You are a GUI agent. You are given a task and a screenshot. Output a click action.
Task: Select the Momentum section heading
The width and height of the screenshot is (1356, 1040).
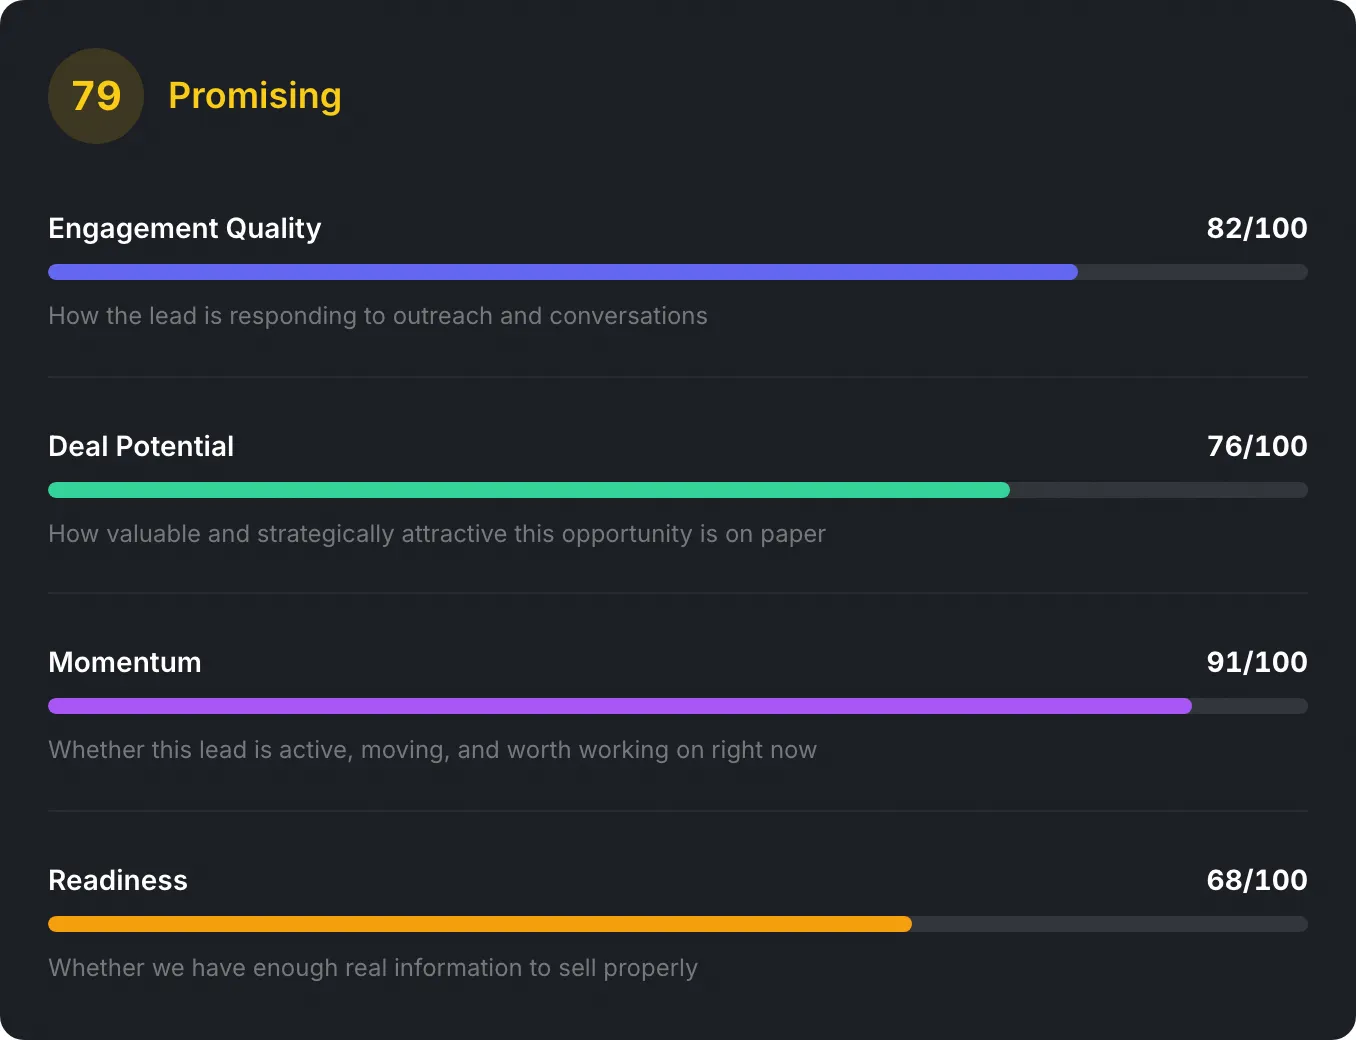click(x=124, y=662)
